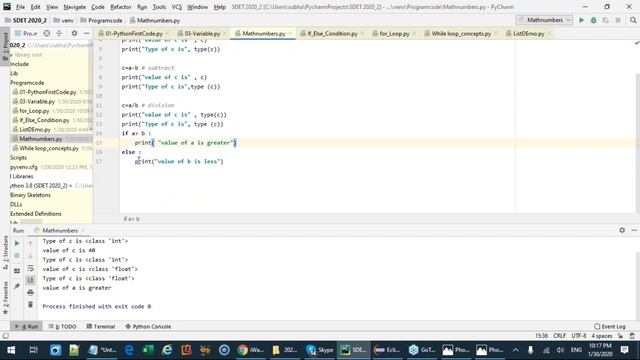This screenshot has height=360, width=640.
Task: Open the Excel icon in the taskbar
Action: pos(148,350)
